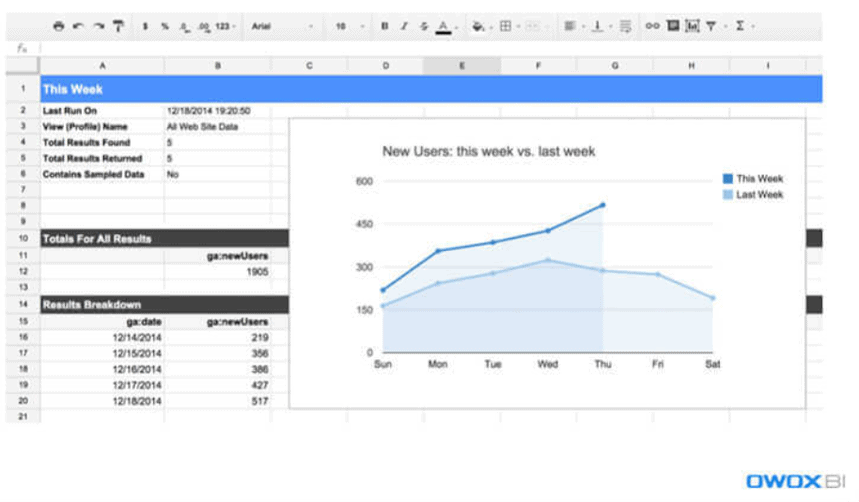The width and height of the screenshot is (859, 502).
Task: Select column E header
Action: click(462, 66)
